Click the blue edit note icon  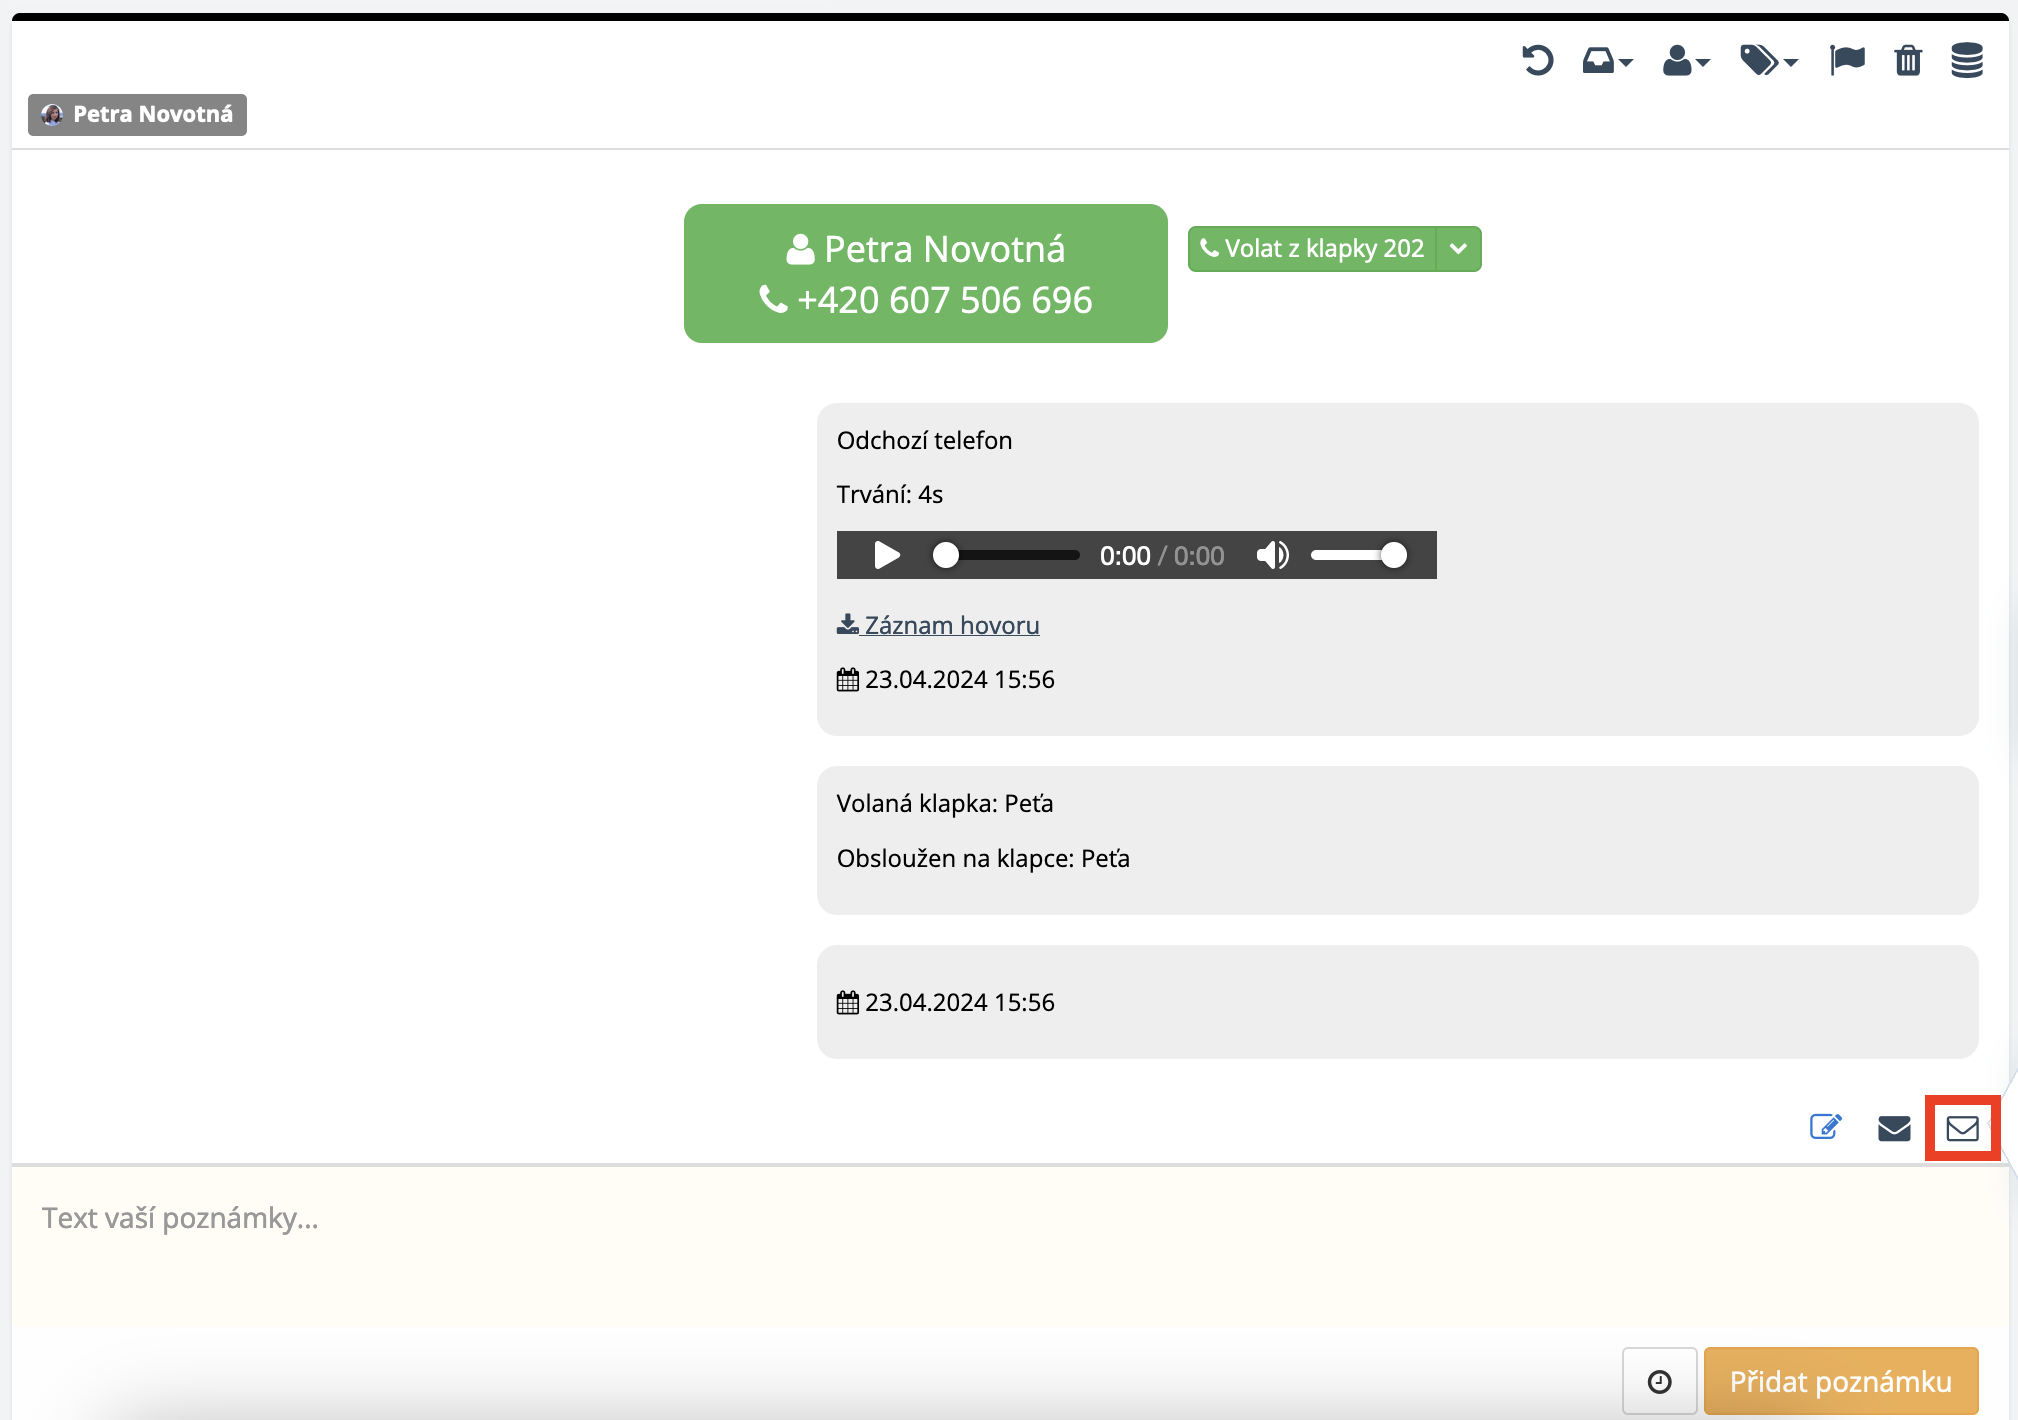(x=1825, y=1128)
